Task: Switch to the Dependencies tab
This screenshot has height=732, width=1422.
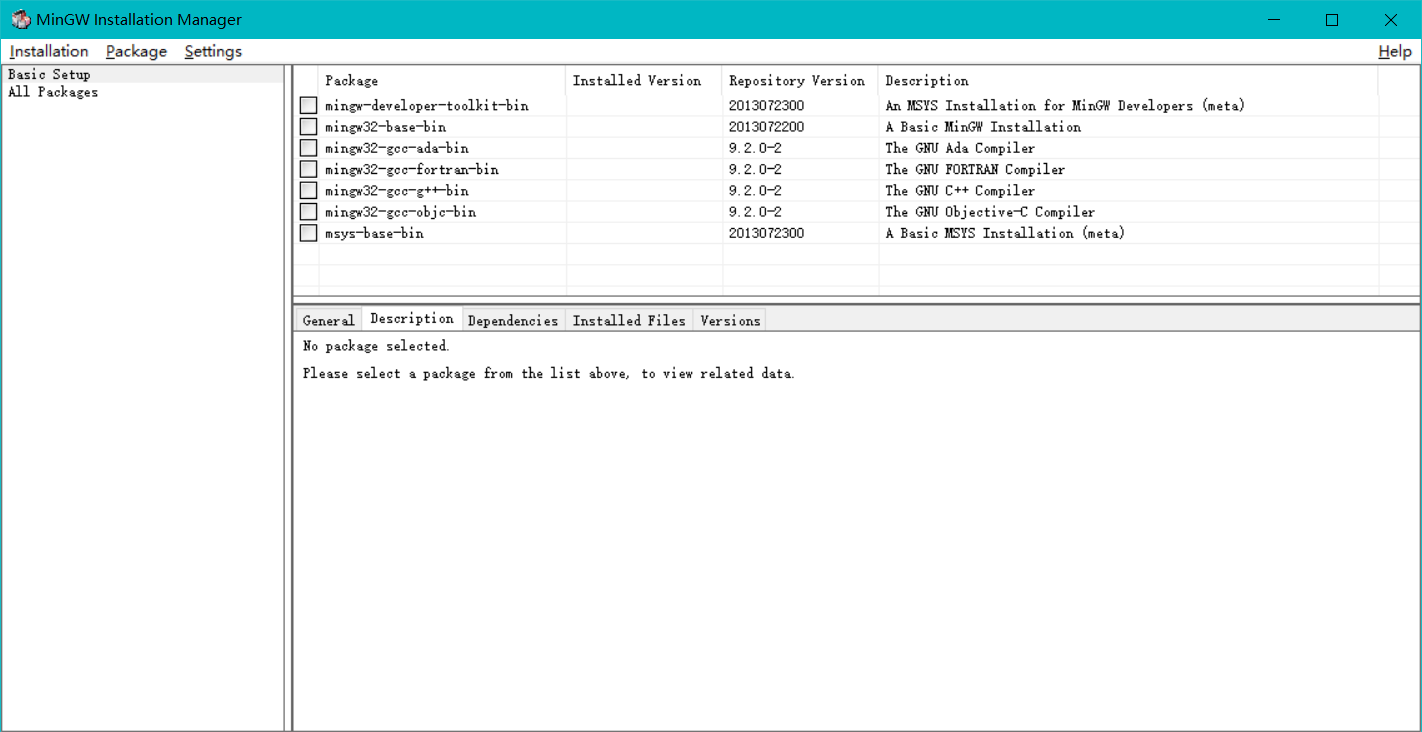Action: point(512,321)
